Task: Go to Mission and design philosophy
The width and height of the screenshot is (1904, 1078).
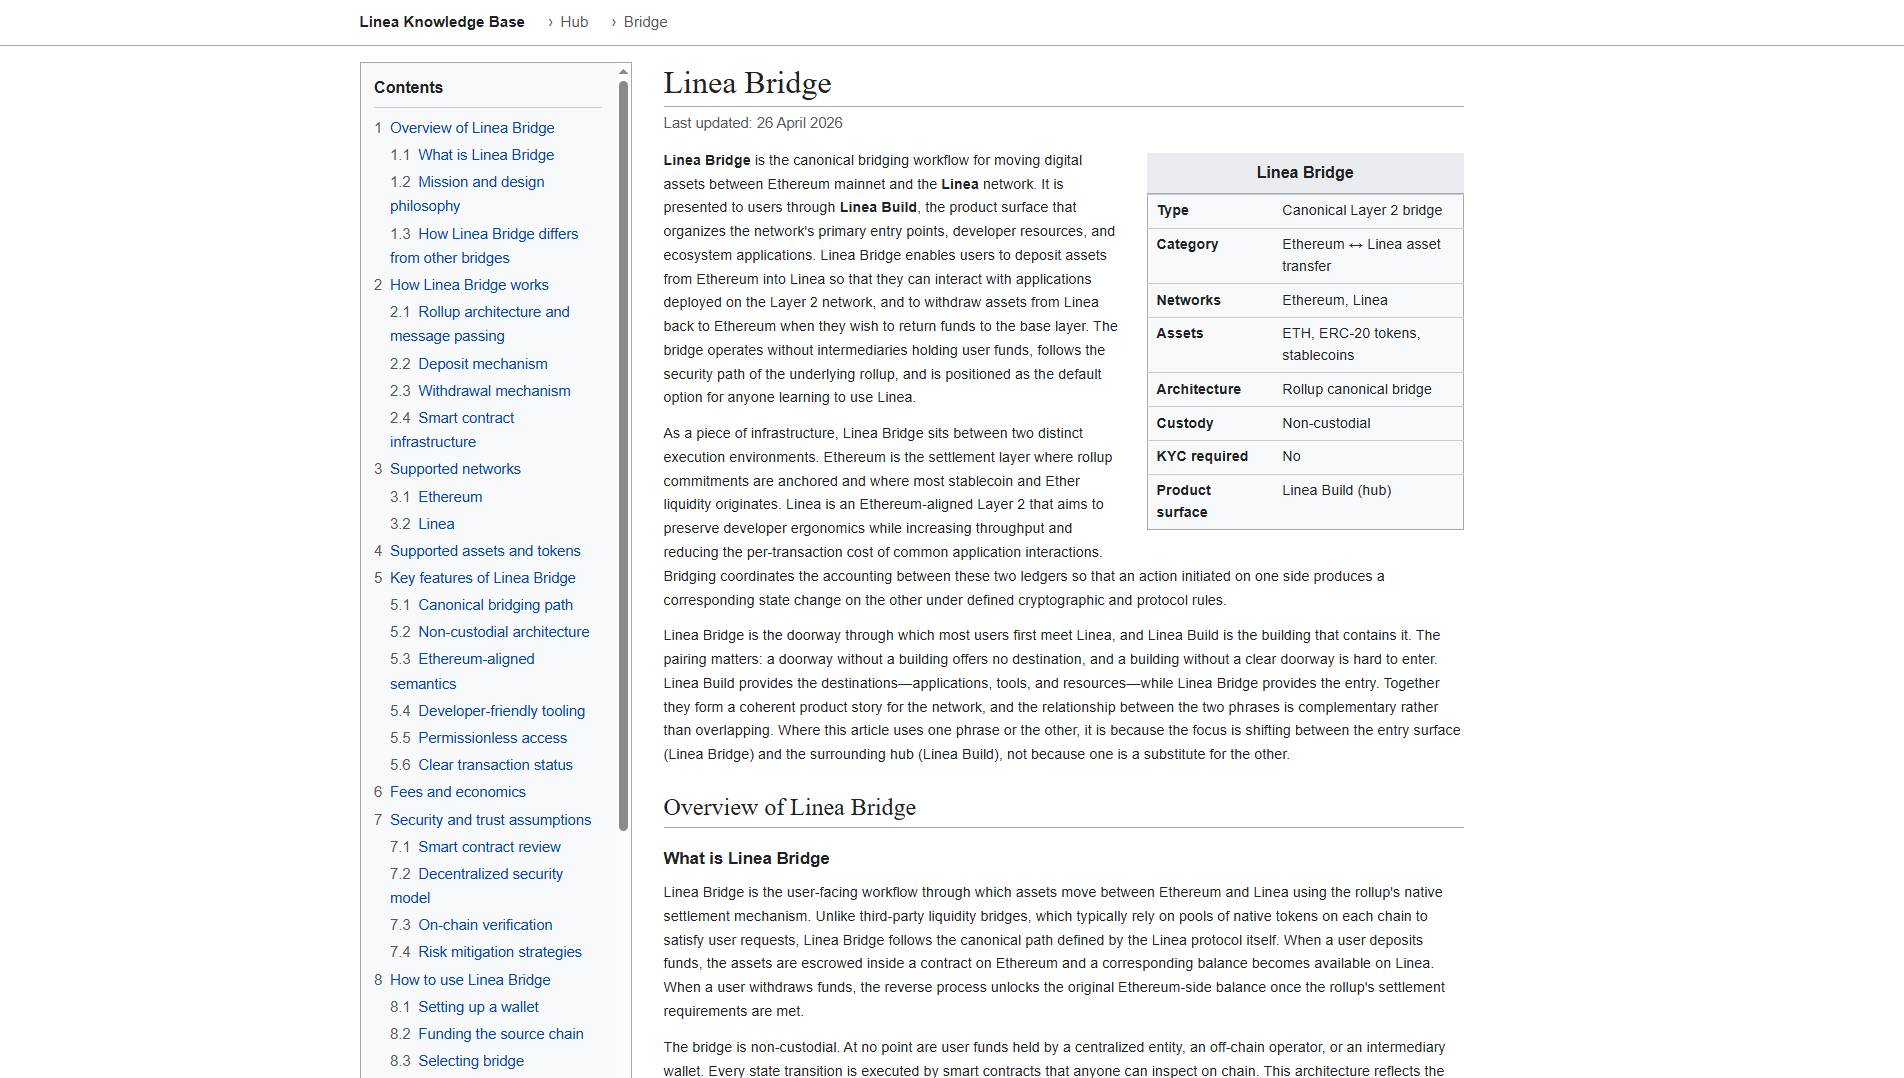Action: (x=467, y=194)
